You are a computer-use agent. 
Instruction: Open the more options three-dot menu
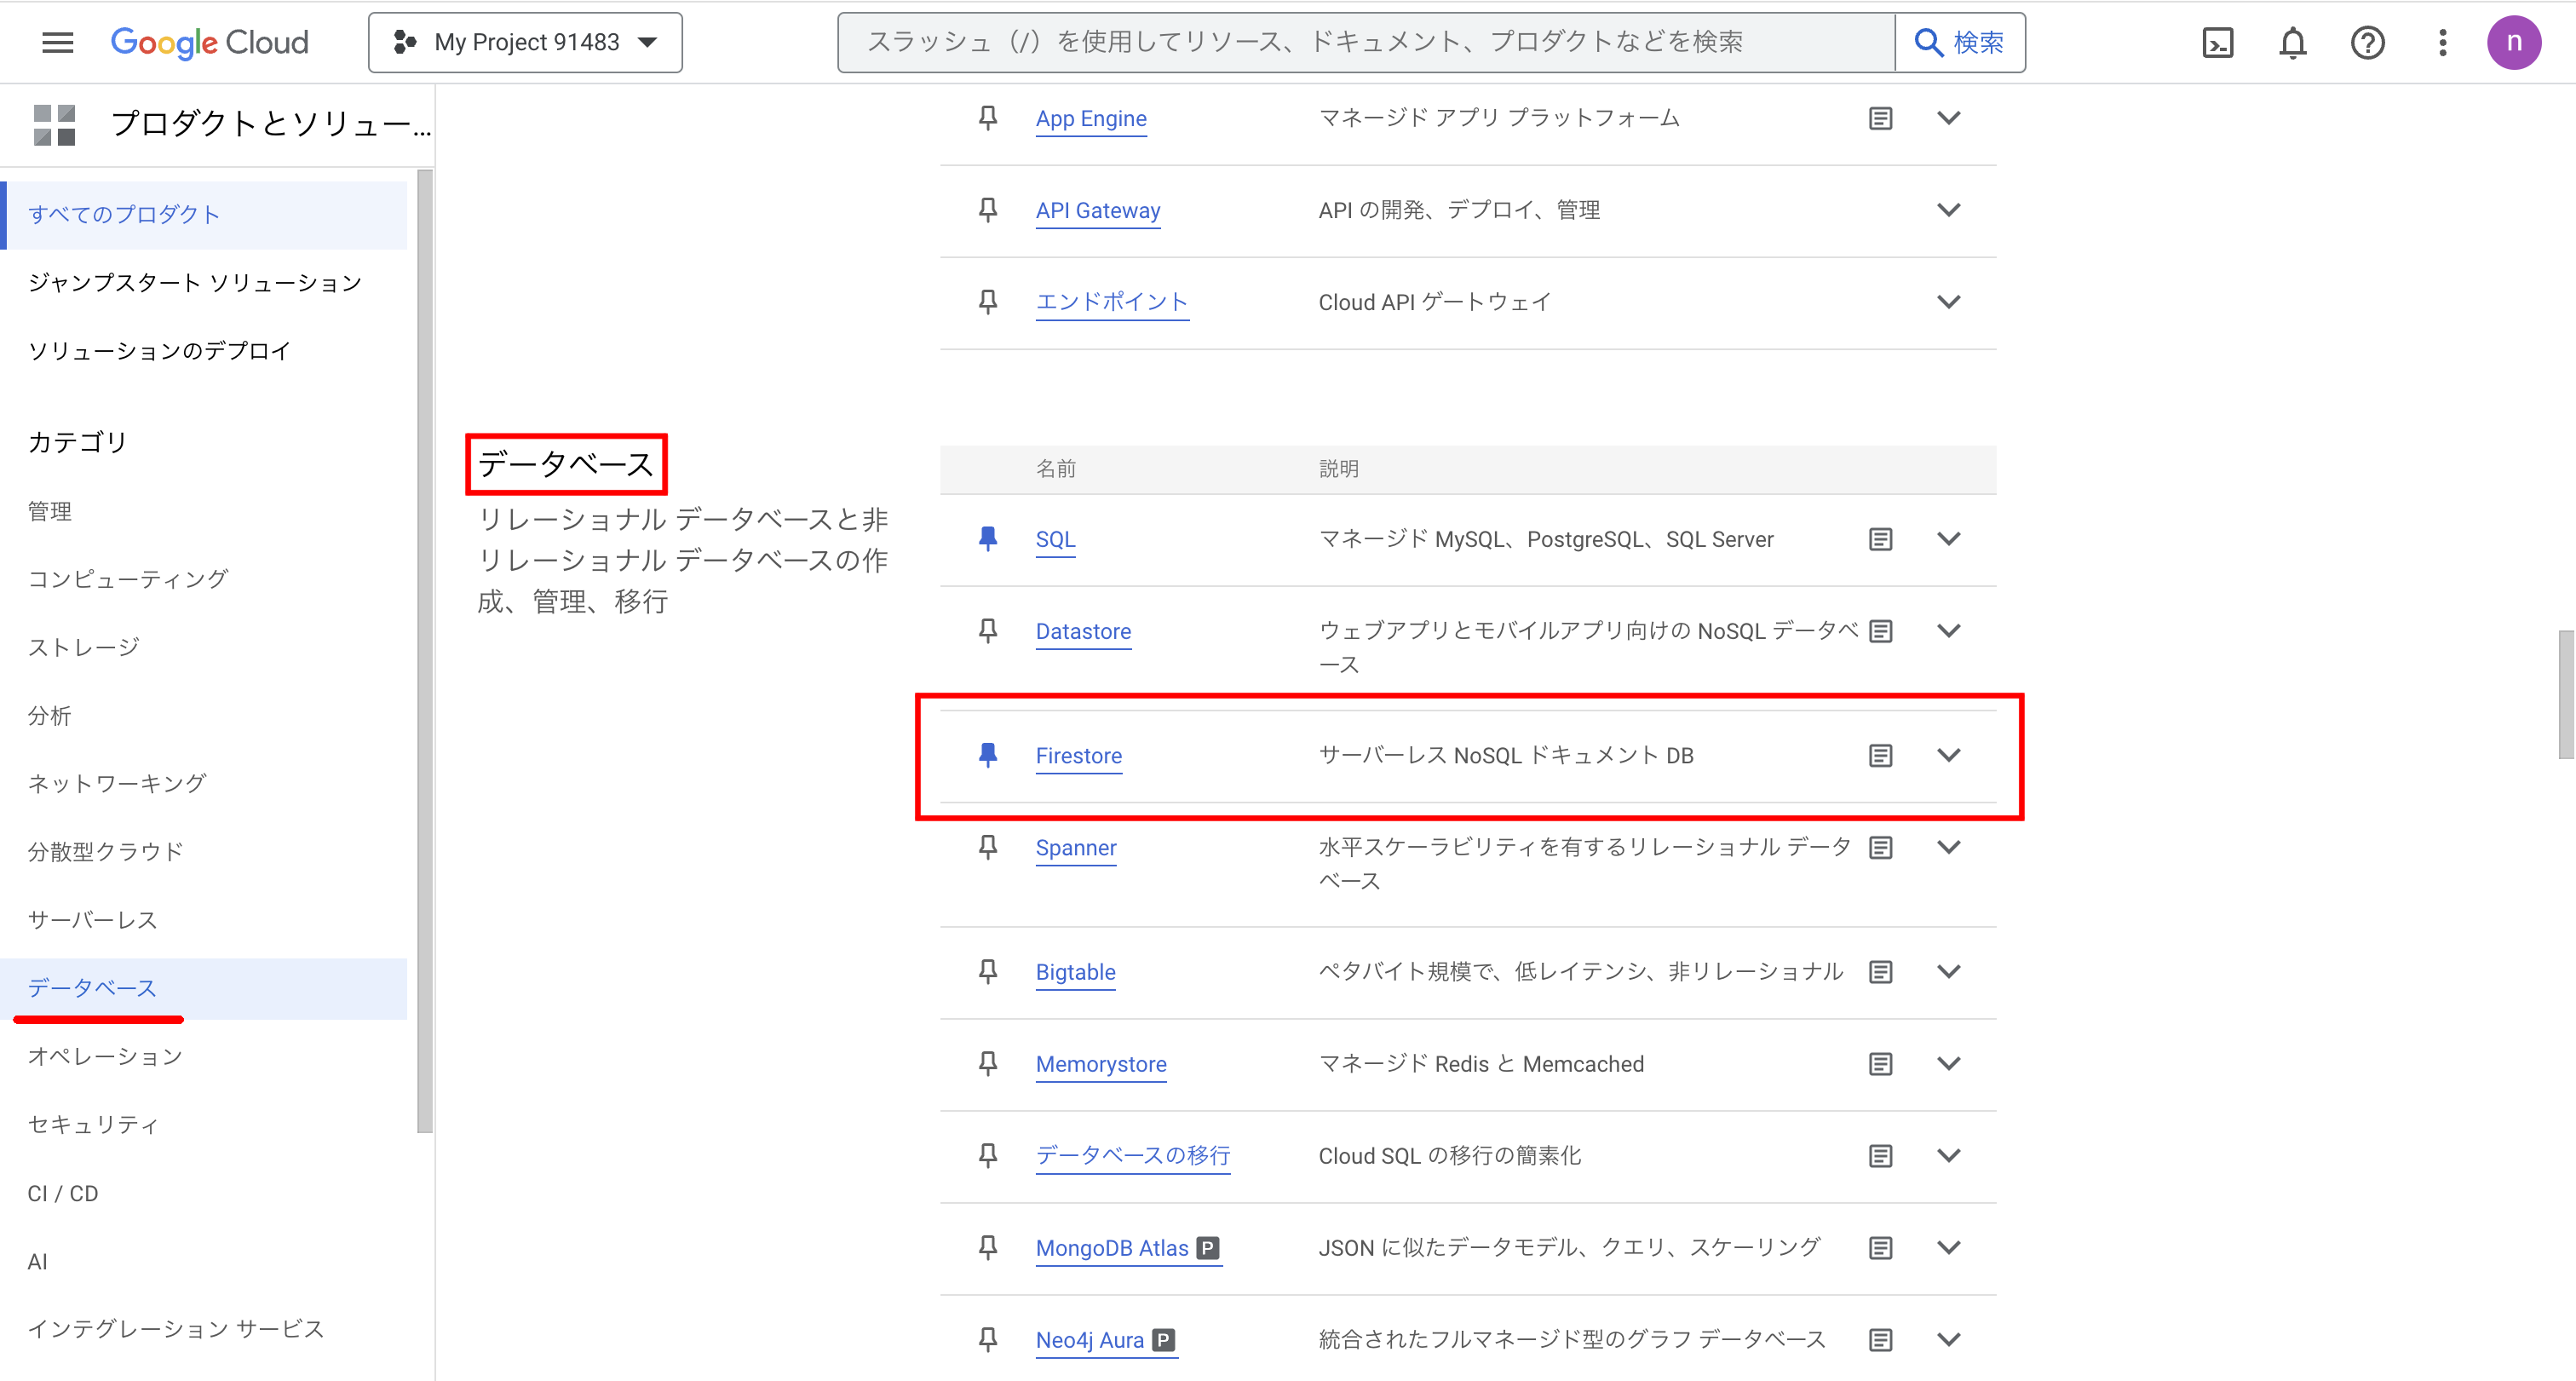click(2441, 42)
